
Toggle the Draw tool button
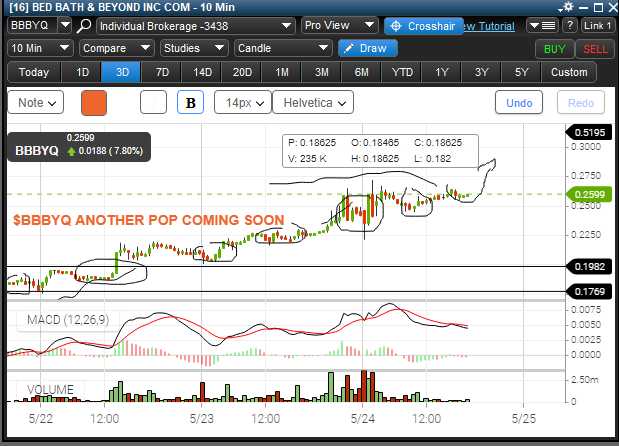(368, 48)
